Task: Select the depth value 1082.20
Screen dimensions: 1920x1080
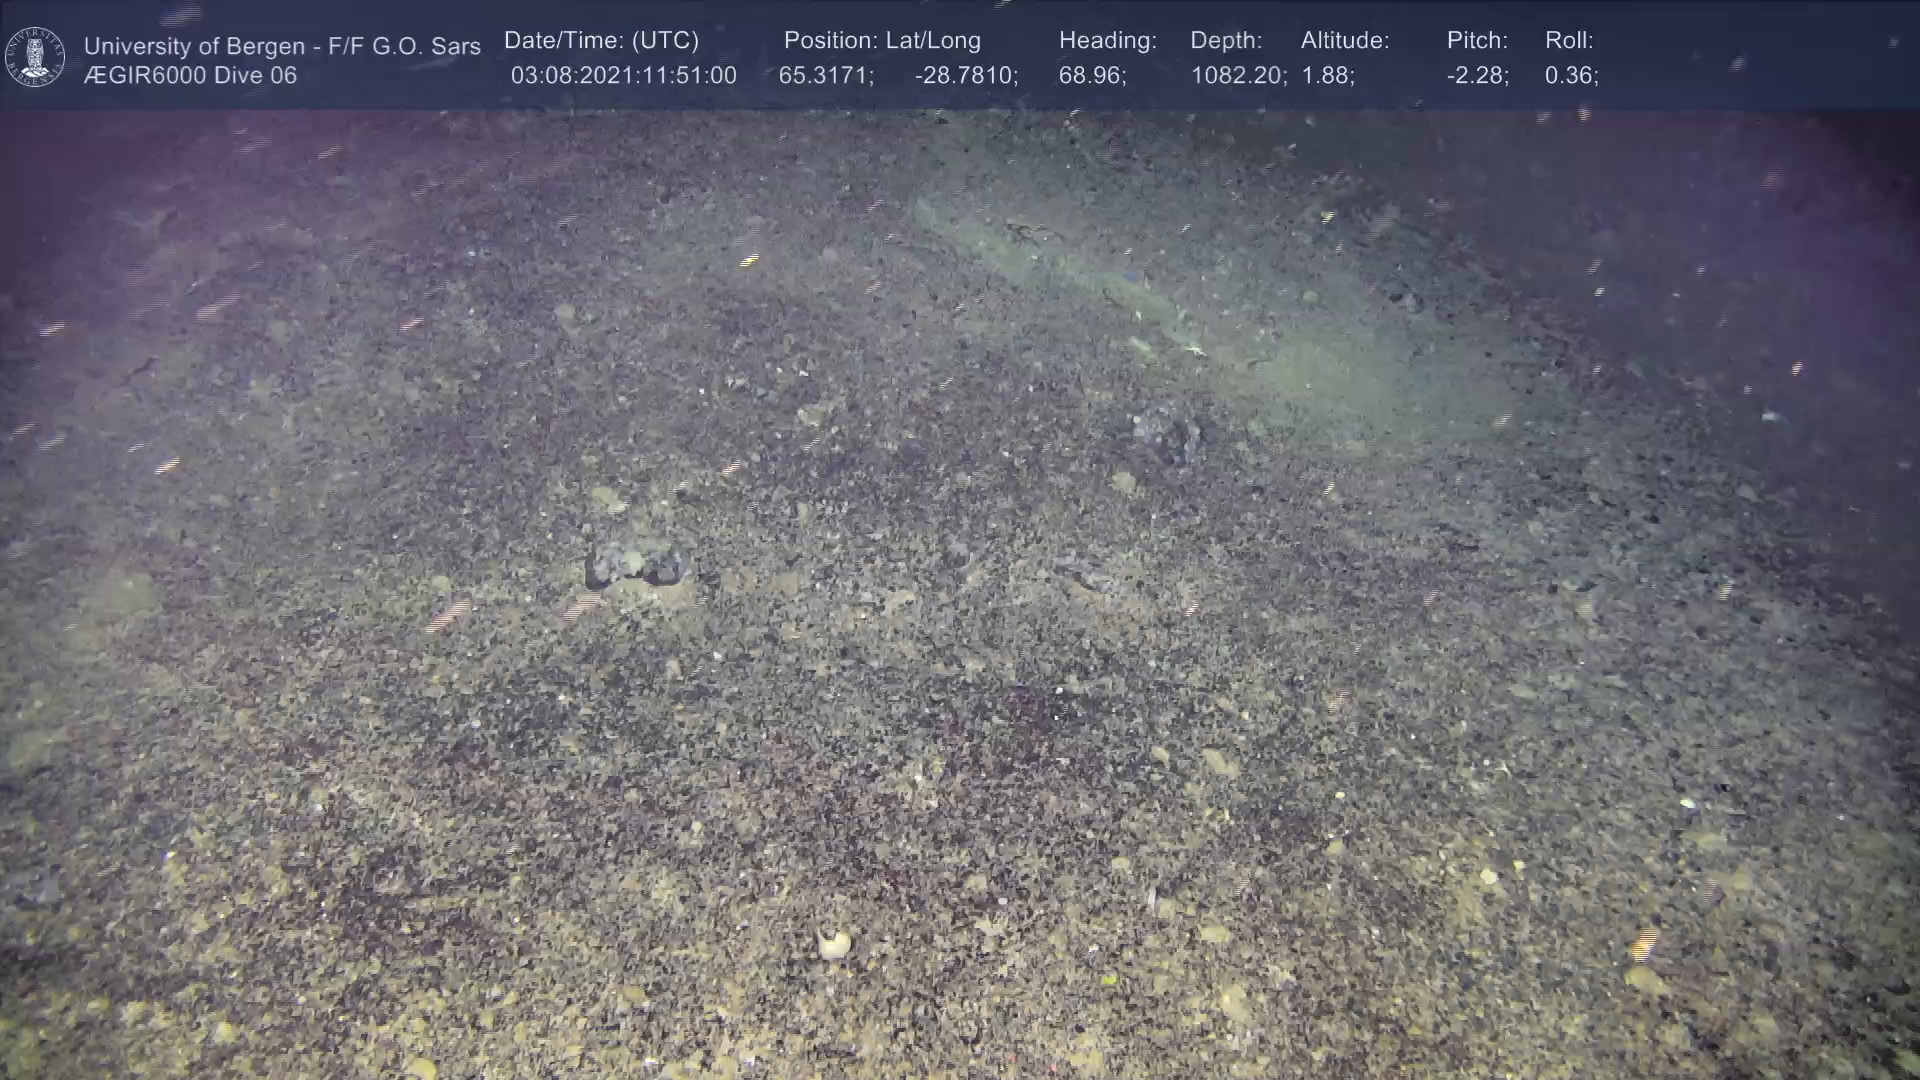Action: tap(1238, 76)
